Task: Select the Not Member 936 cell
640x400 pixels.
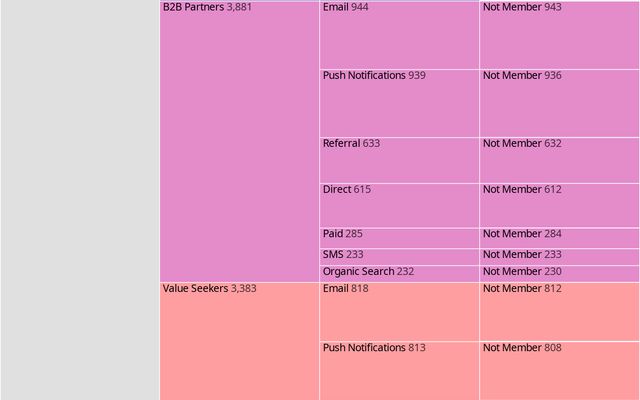Action: tap(560, 103)
